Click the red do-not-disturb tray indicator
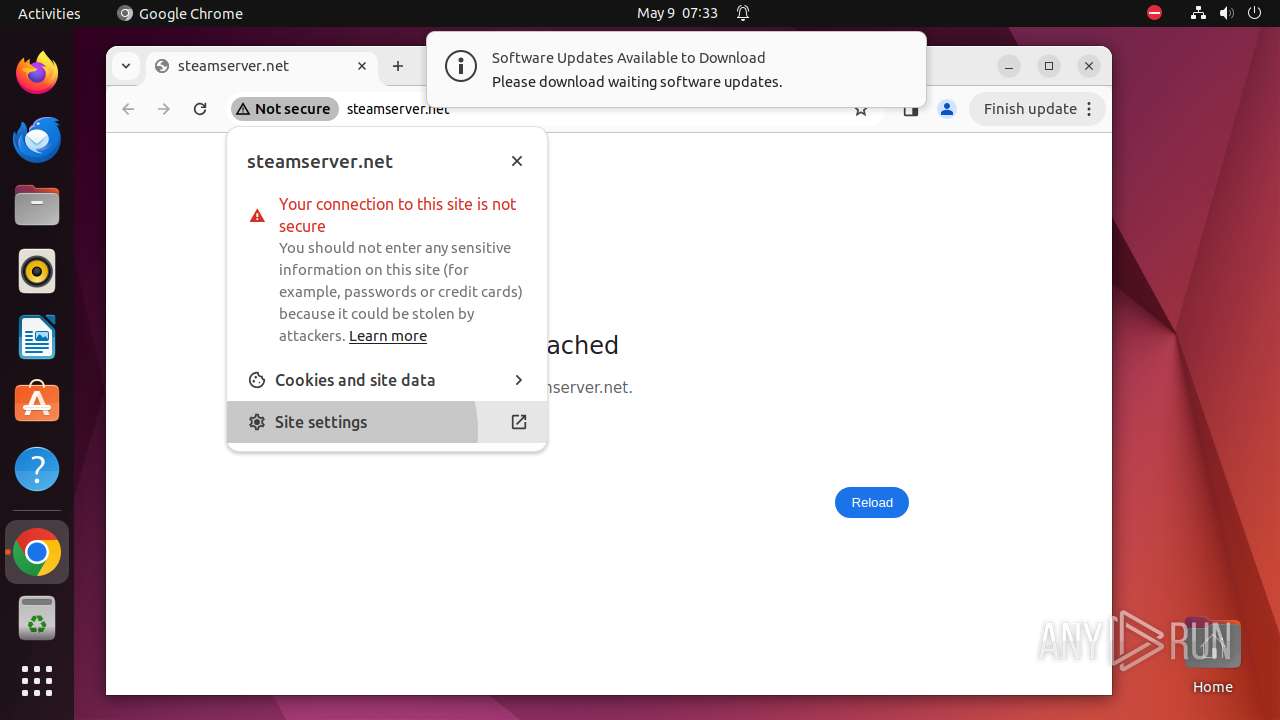1280x720 pixels. coord(1154,13)
